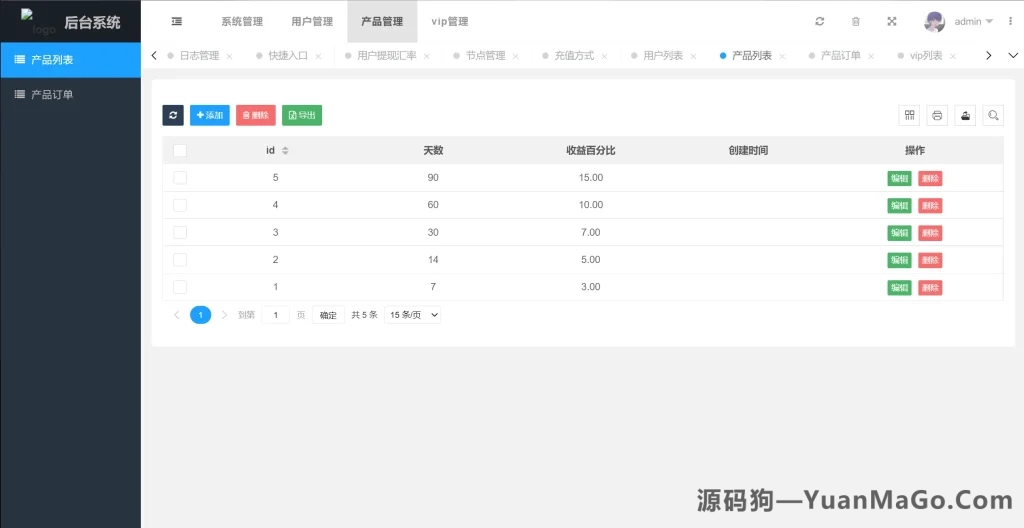
Task: Switch to the 充值方式 tab
Action: 574,56
